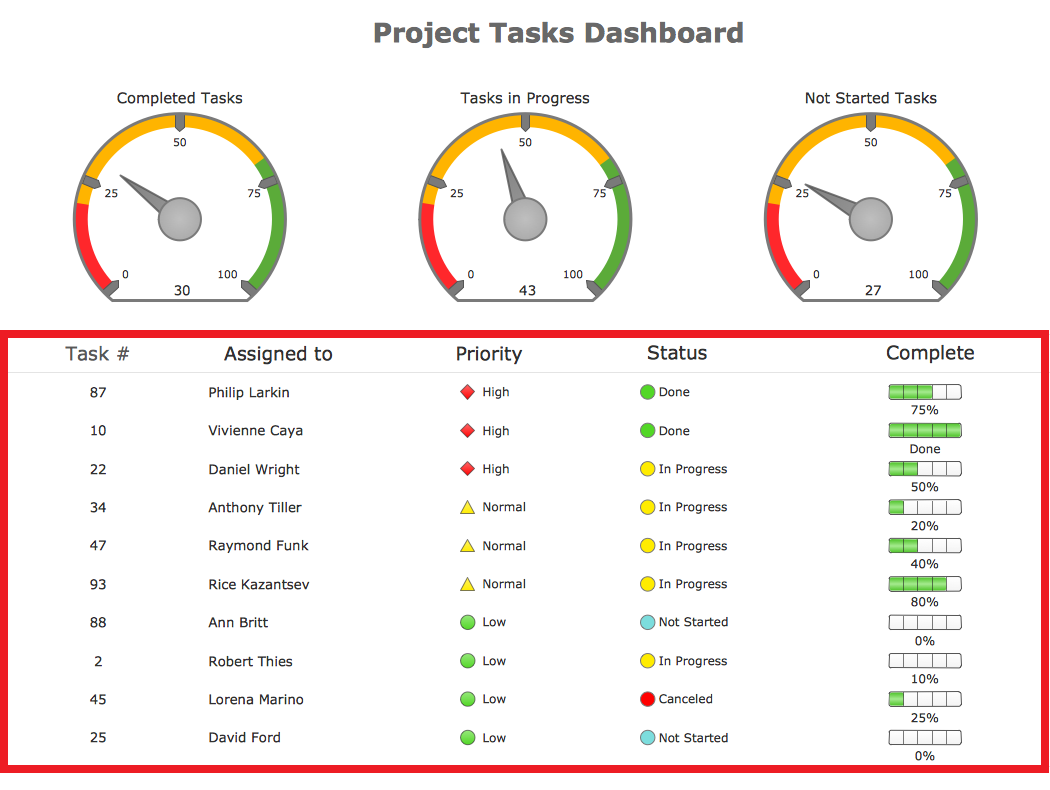Click the green Done status dot for Vivienne Caya

[647, 430]
